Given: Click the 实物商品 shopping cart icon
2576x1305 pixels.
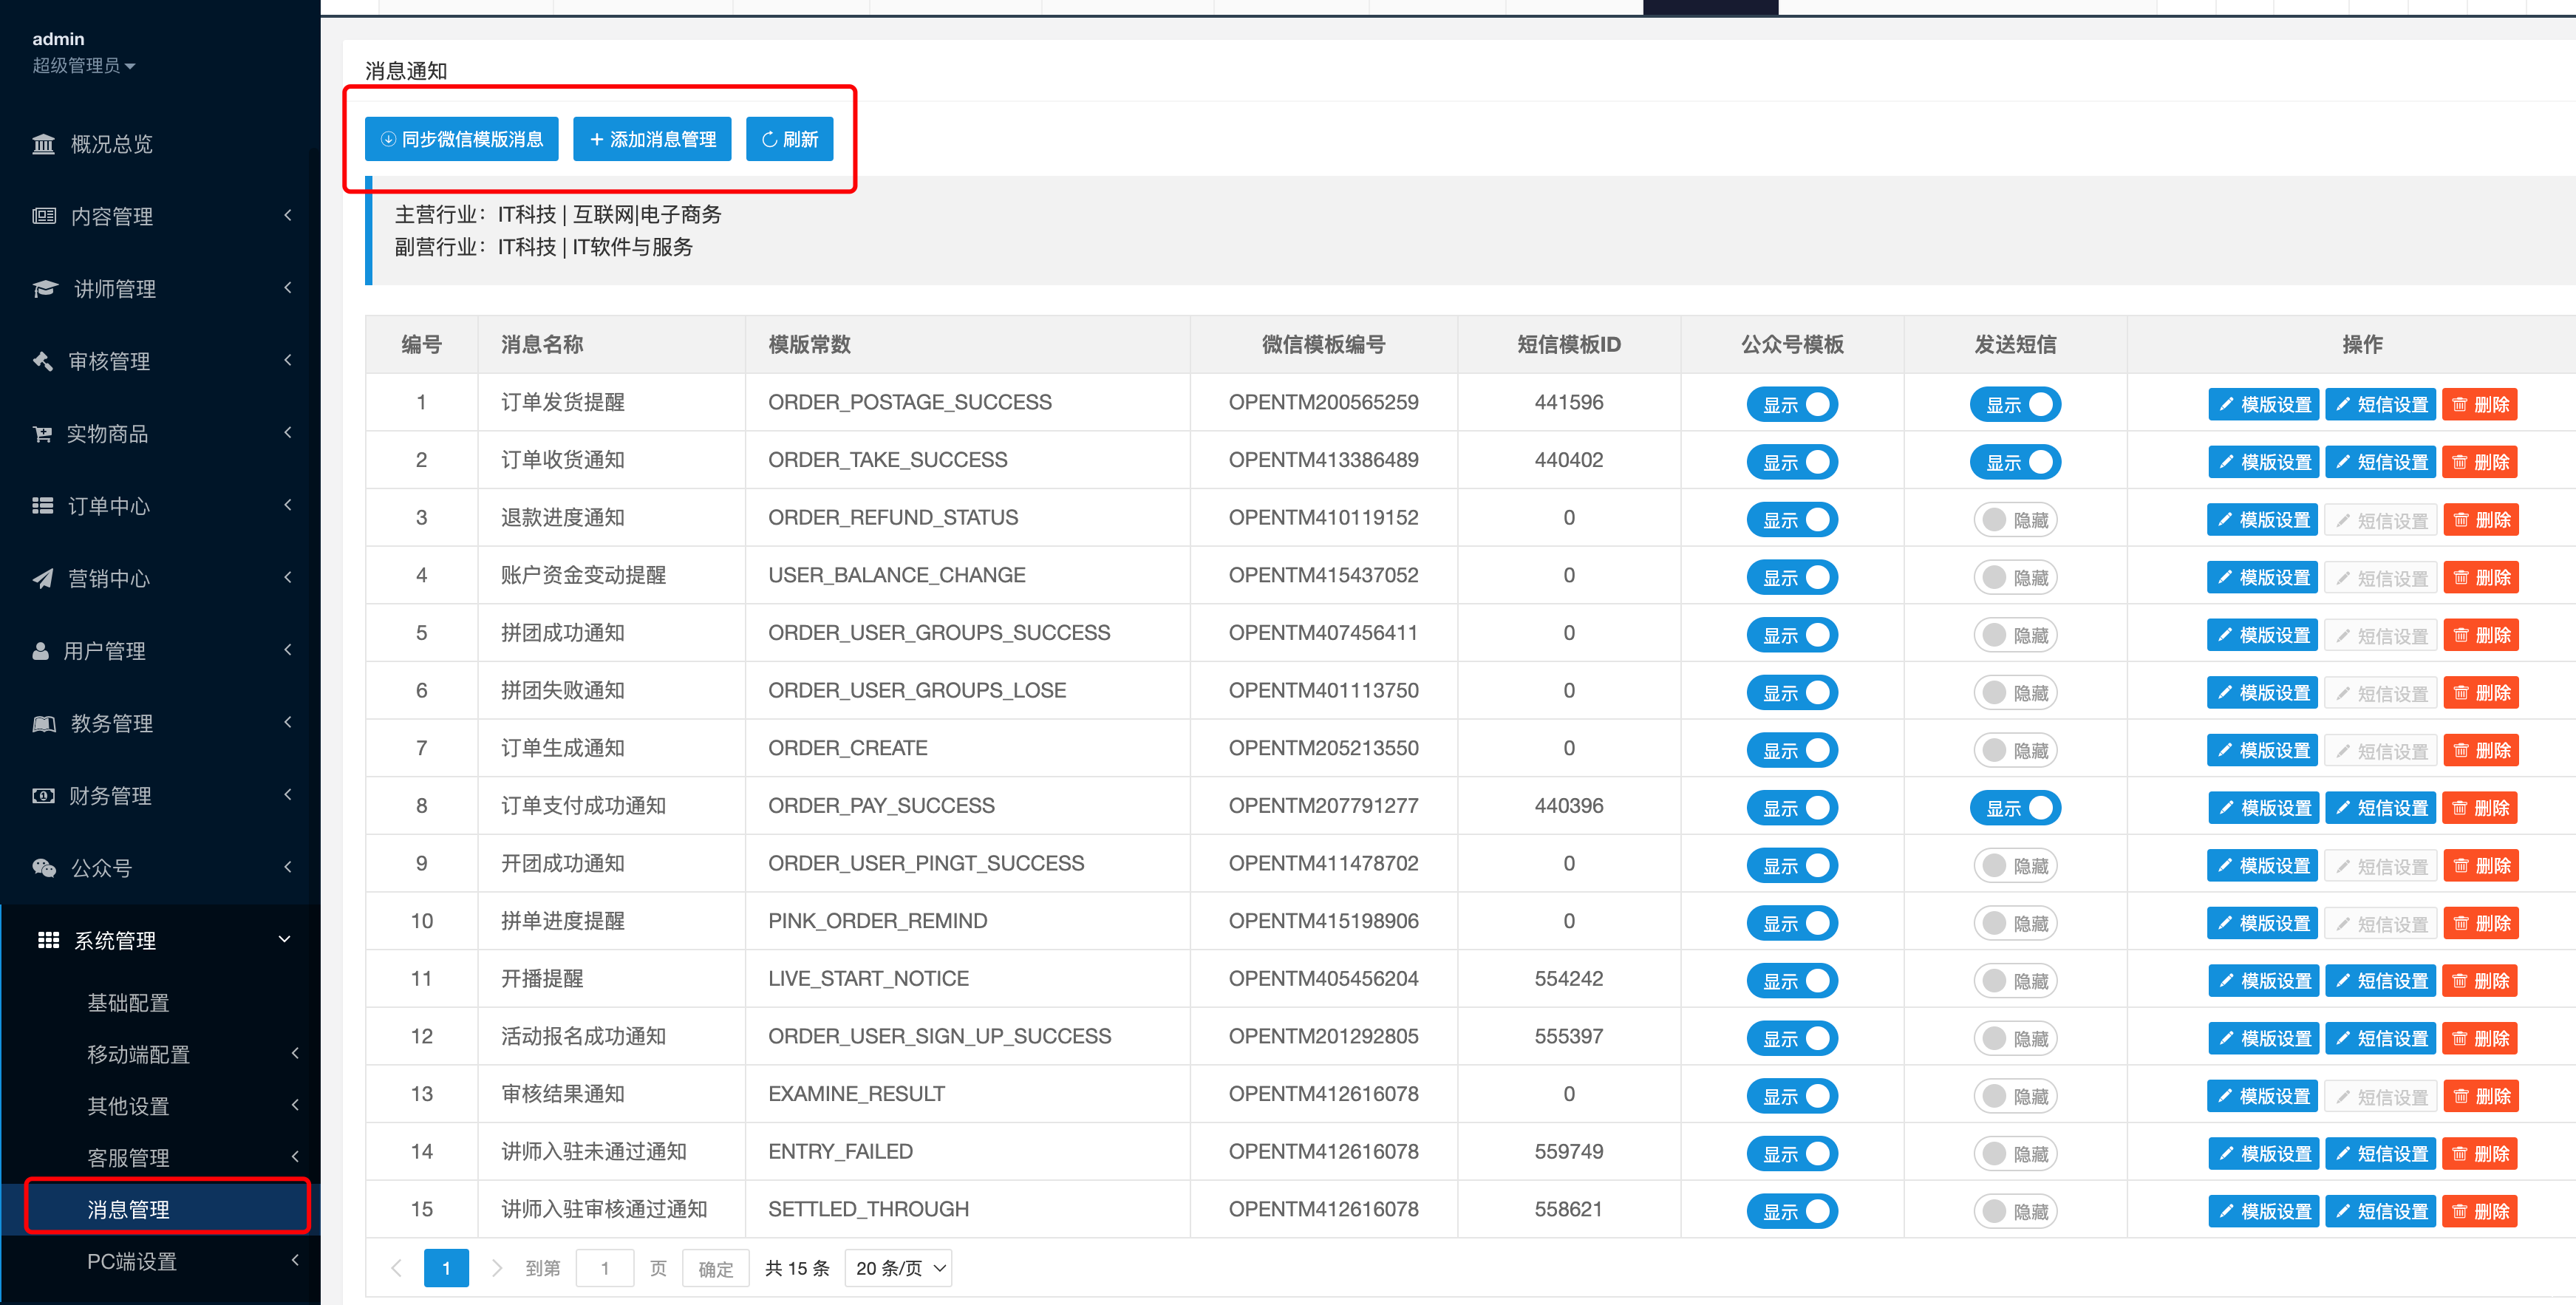Looking at the screenshot, I should click(42, 434).
